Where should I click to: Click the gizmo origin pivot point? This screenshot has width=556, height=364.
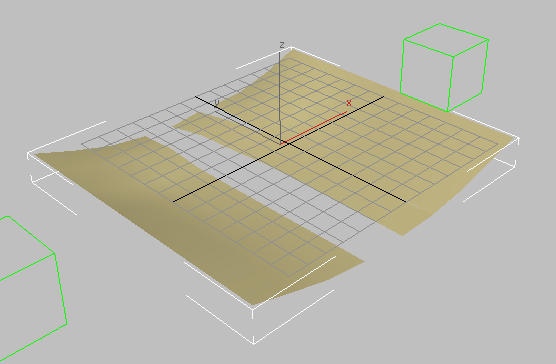[282, 143]
